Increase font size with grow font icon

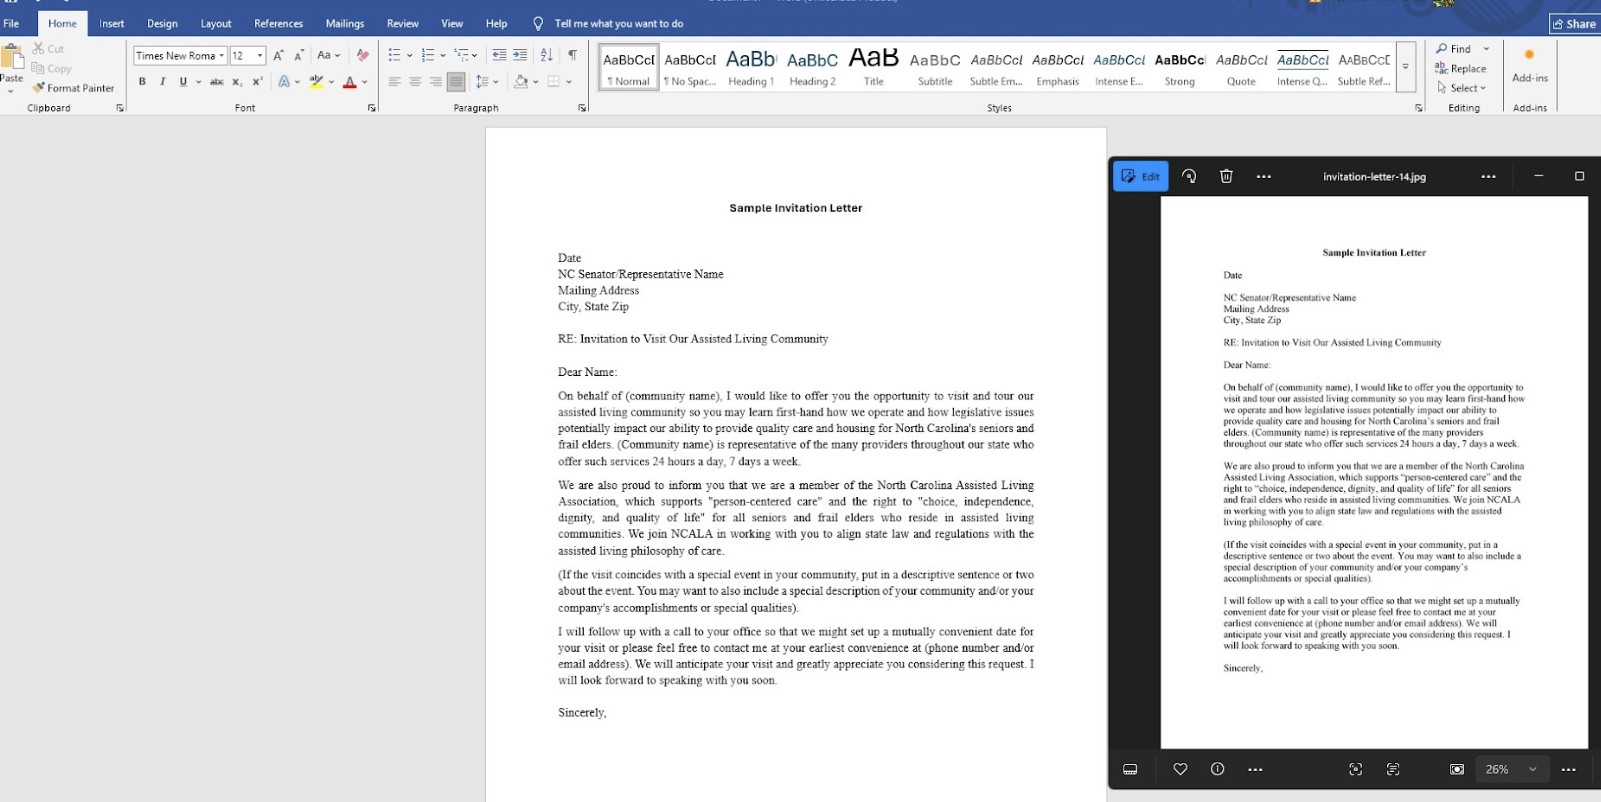point(278,55)
